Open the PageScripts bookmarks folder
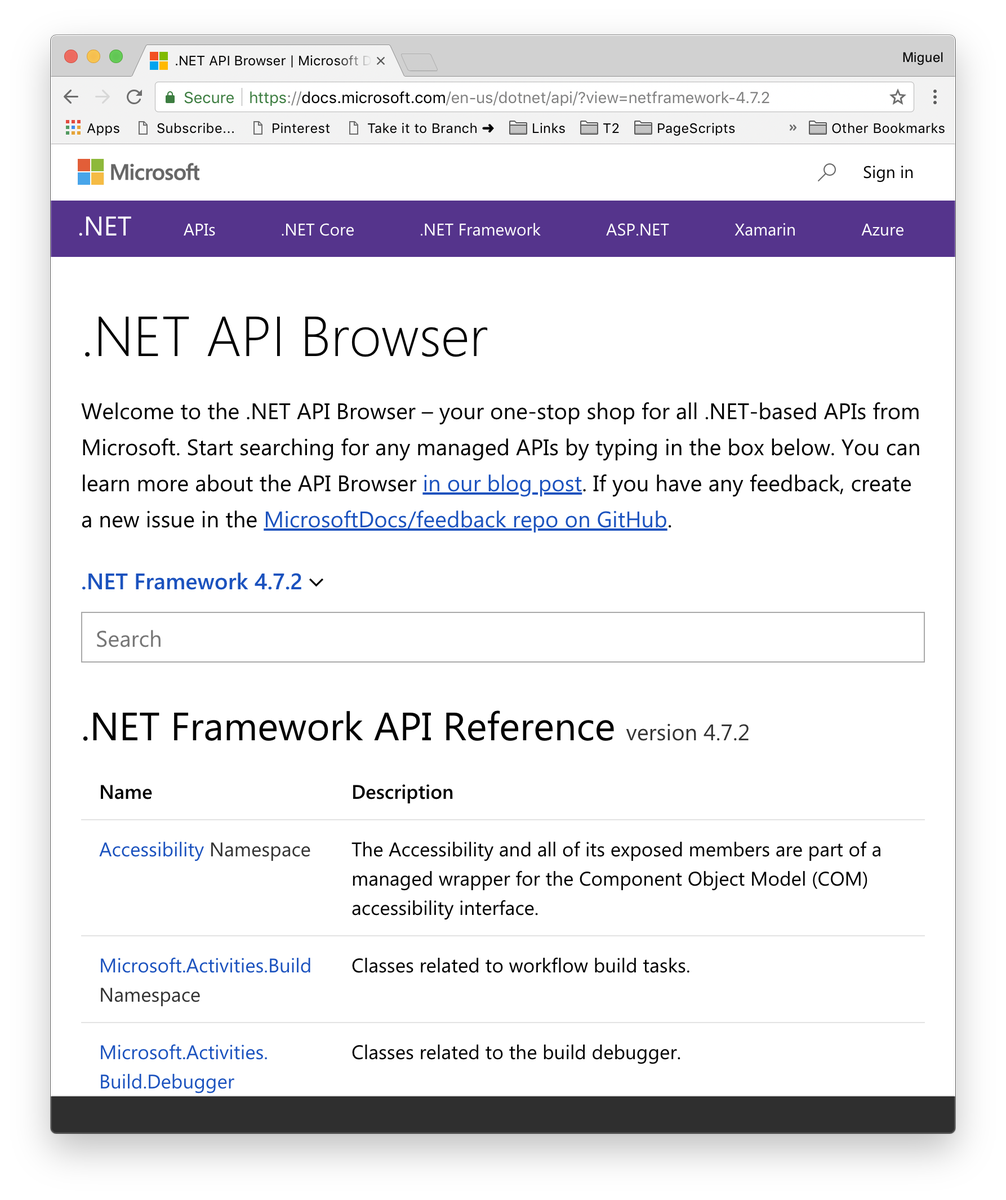This screenshot has width=1006, height=1200. [x=685, y=128]
